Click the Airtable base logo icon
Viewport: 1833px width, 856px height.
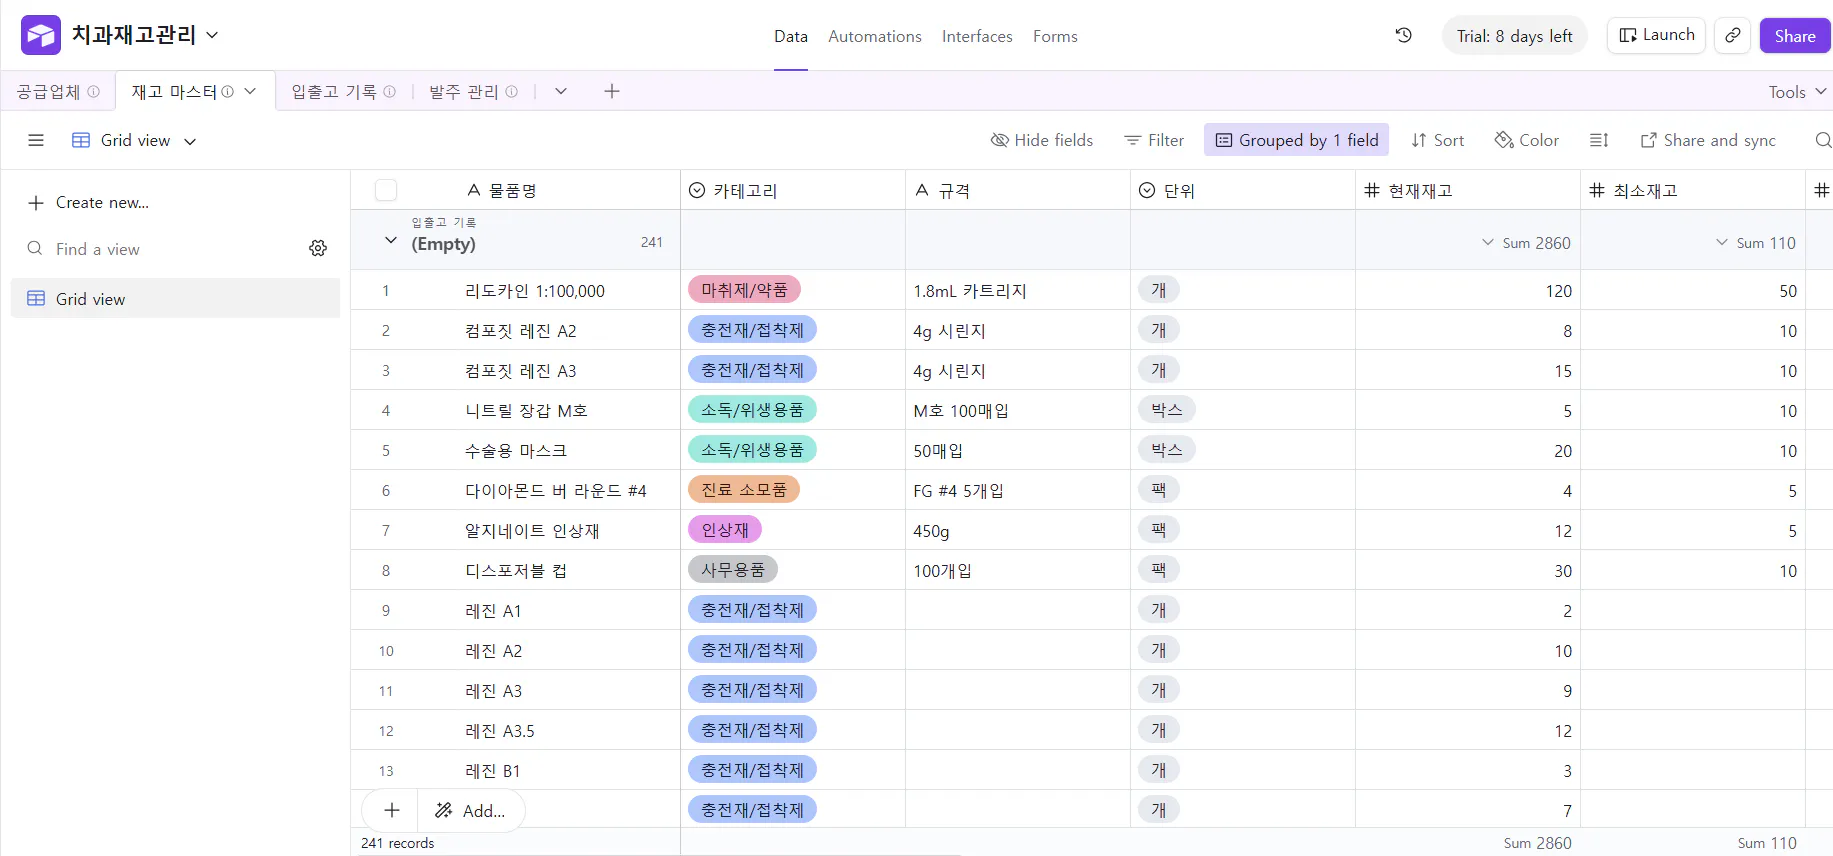click(41, 35)
